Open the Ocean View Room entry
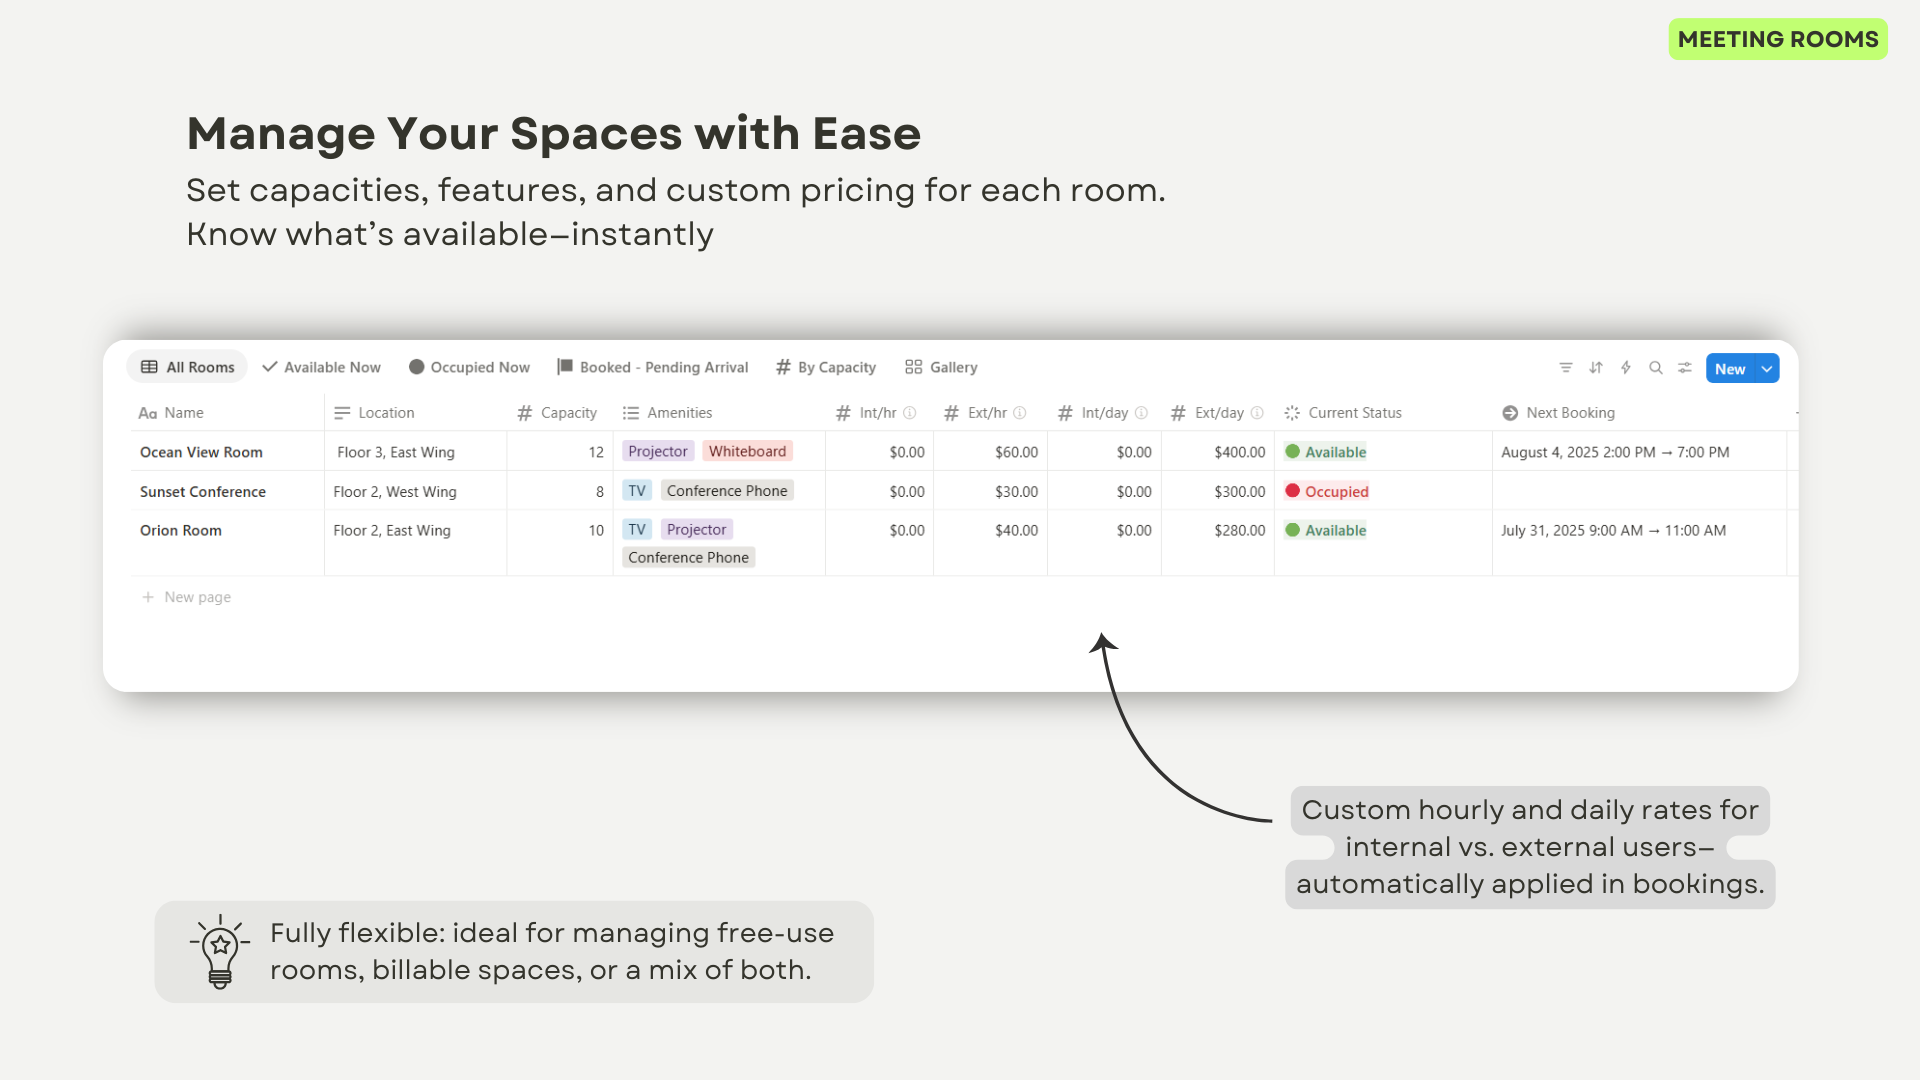The image size is (1920, 1080). (x=201, y=452)
